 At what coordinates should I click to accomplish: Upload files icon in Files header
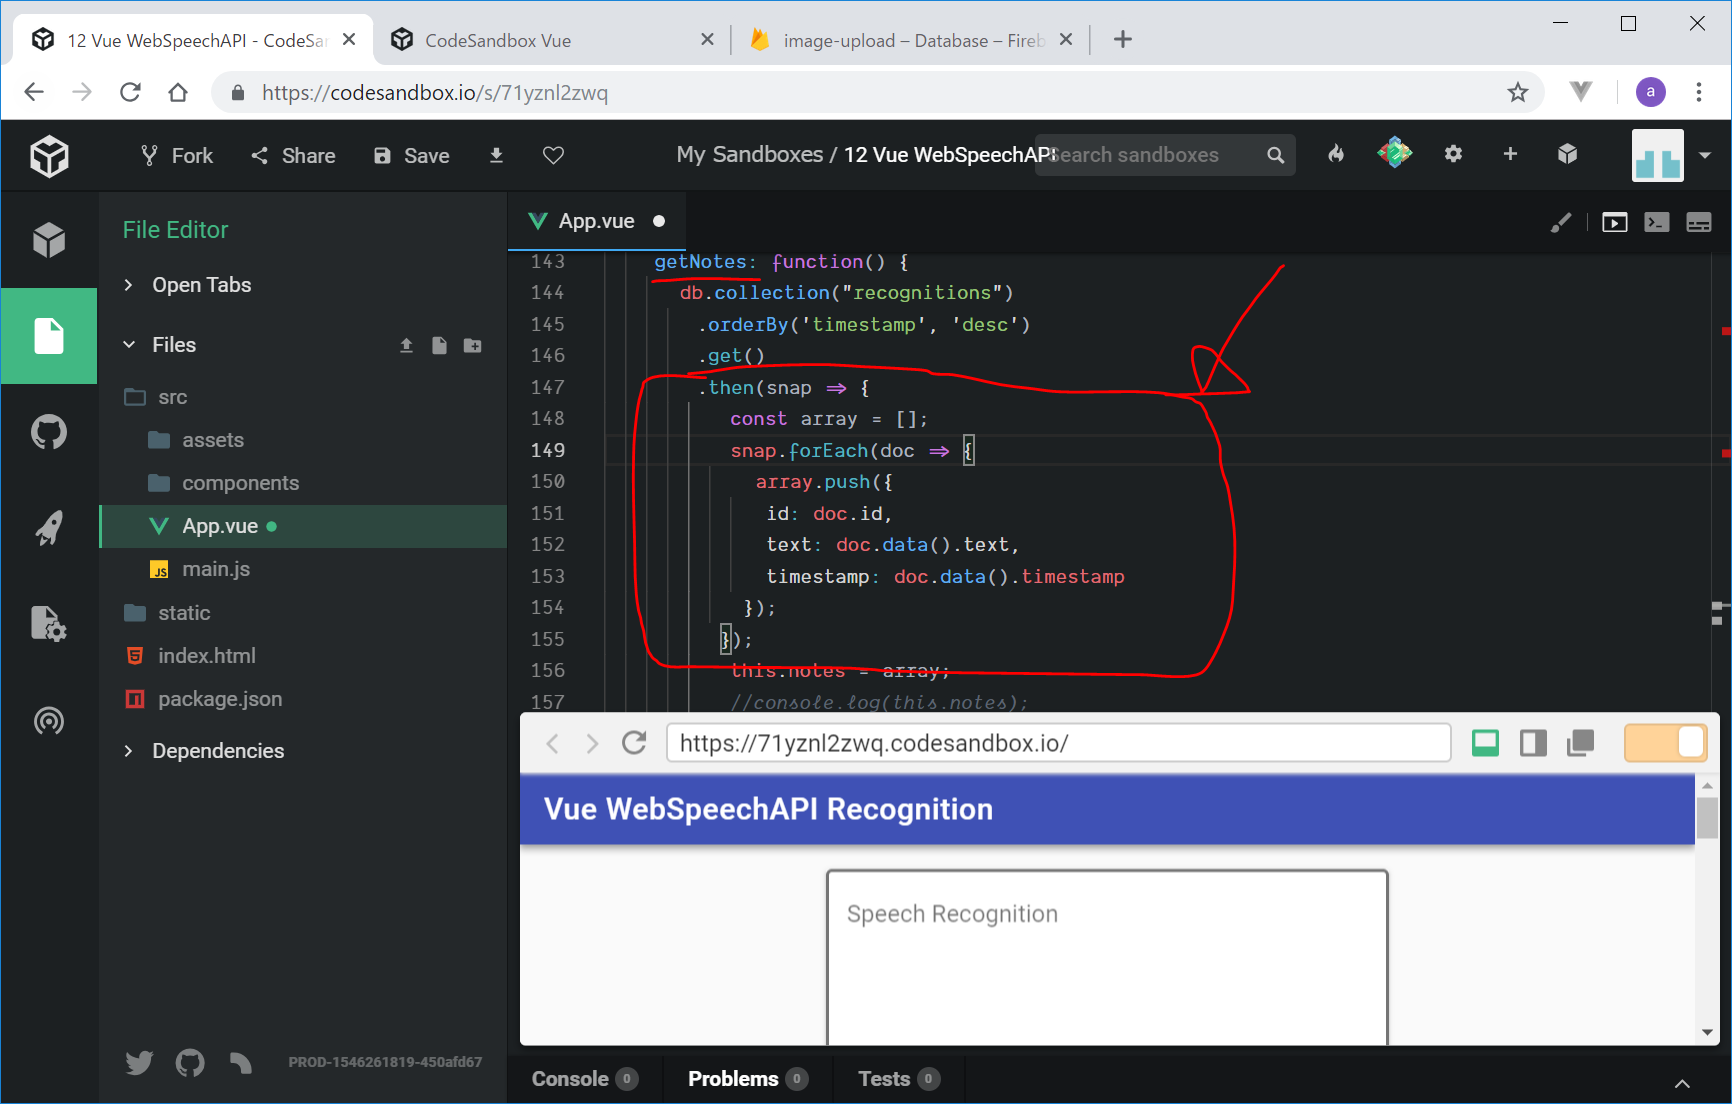point(406,345)
